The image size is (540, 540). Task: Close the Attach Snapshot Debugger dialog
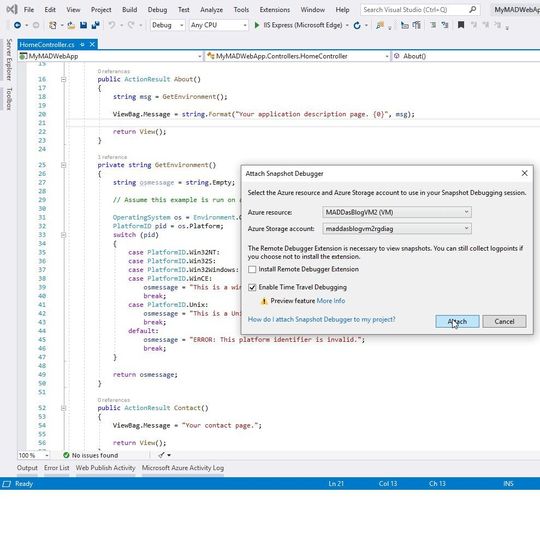pyautogui.click(x=525, y=173)
